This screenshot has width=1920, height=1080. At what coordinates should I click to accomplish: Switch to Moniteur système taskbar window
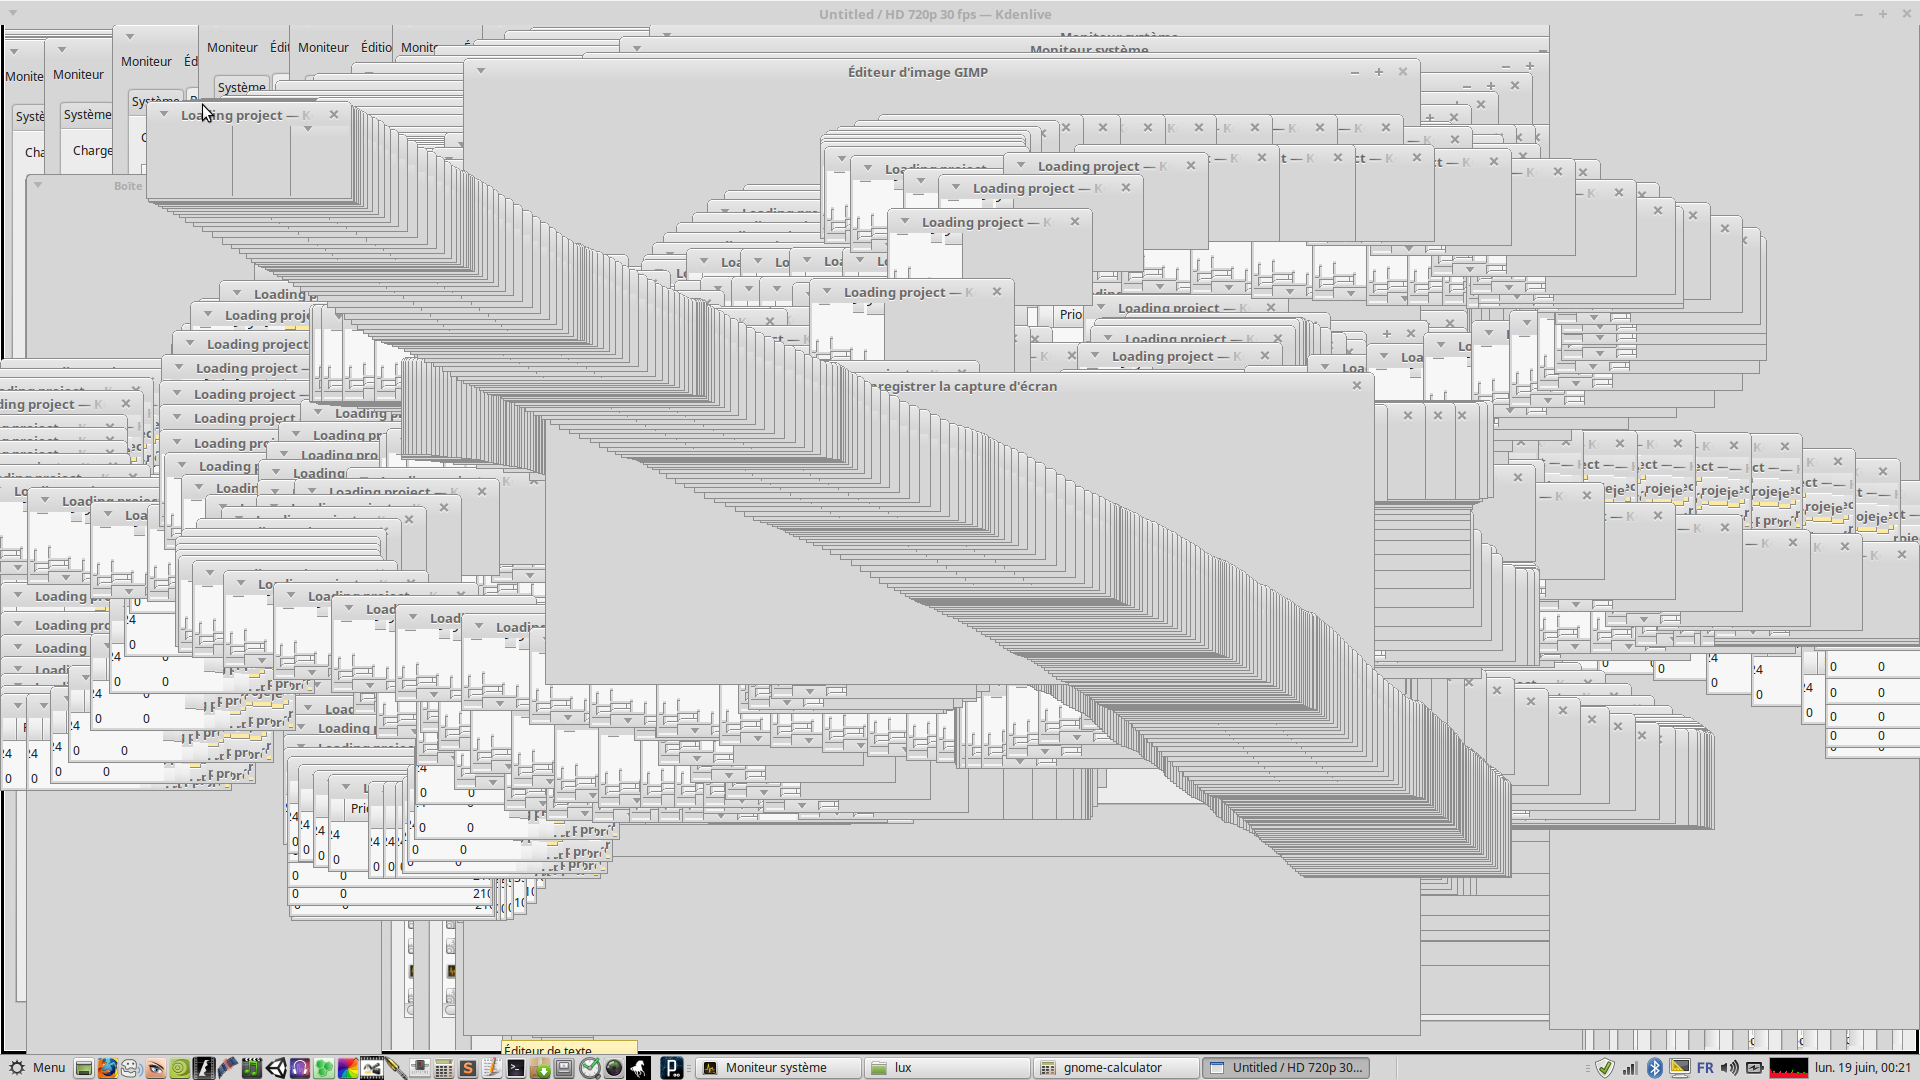[x=776, y=1068]
